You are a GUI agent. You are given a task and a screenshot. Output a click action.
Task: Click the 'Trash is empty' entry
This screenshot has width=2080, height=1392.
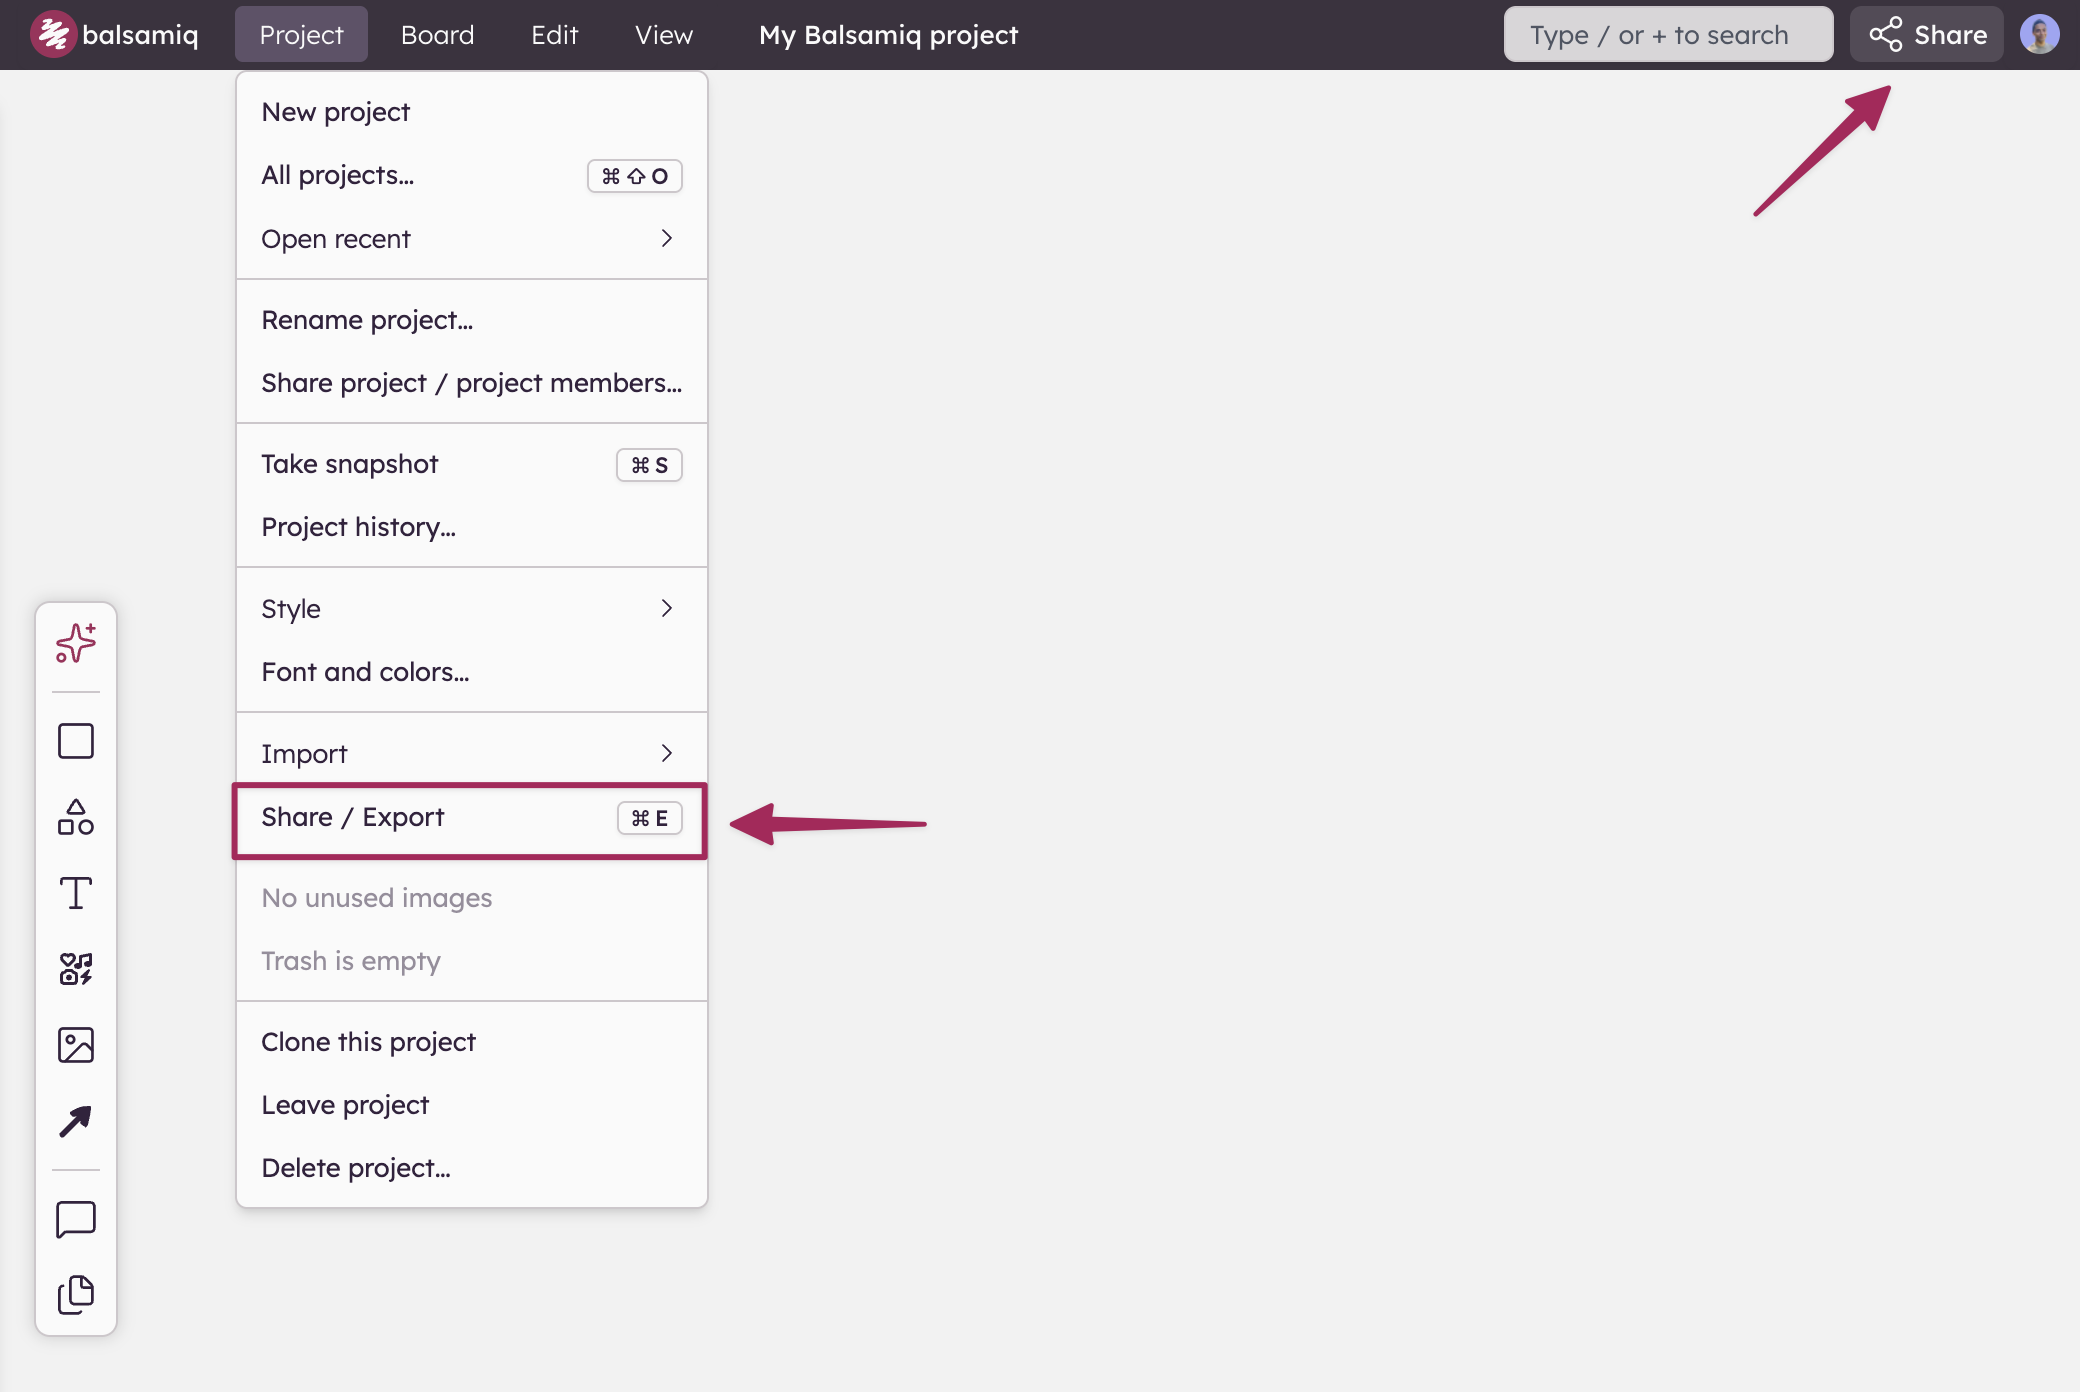pyautogui.click(x=472, y=961)
